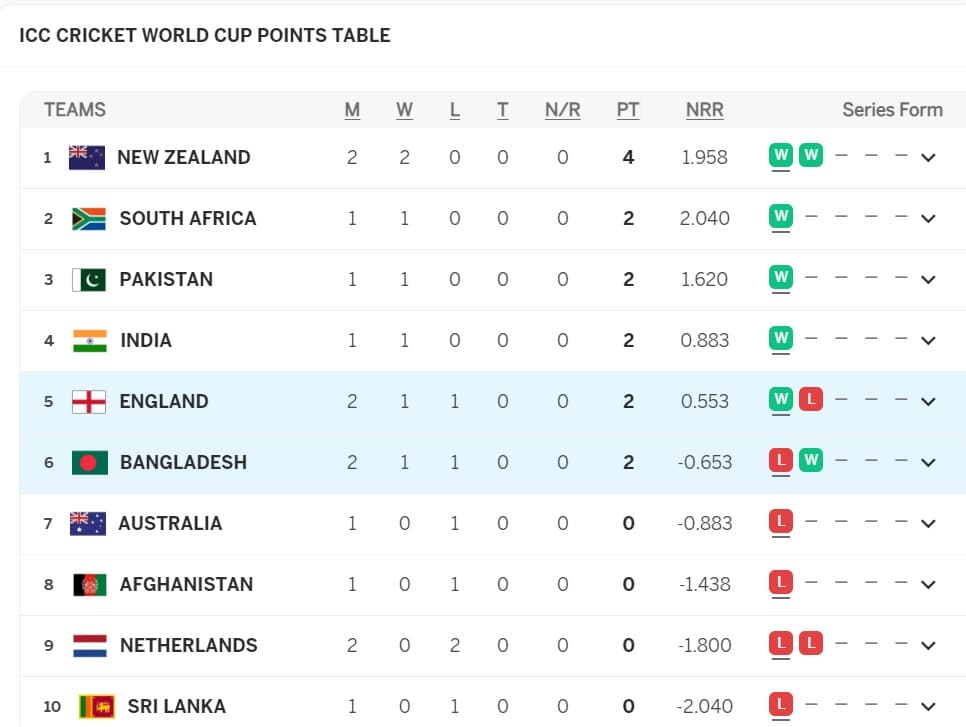Click the South Africa flag icon
This screenshot has height=727, width=966.
point(89,219)
